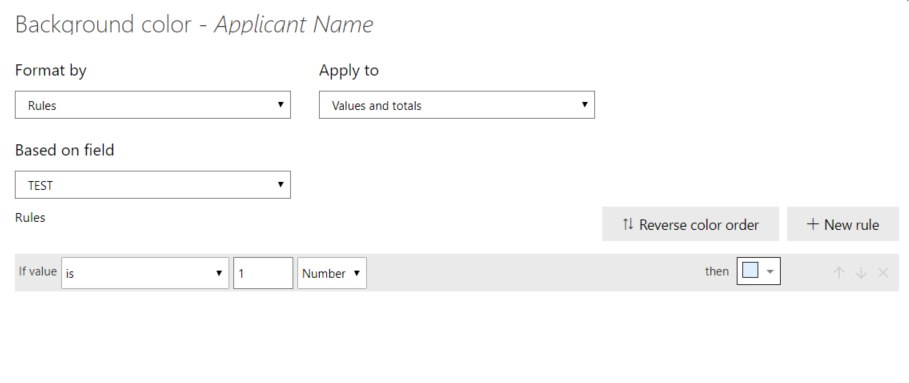
Task: Click the condition operator dropdown caret
Action: (x=219, y=273)
